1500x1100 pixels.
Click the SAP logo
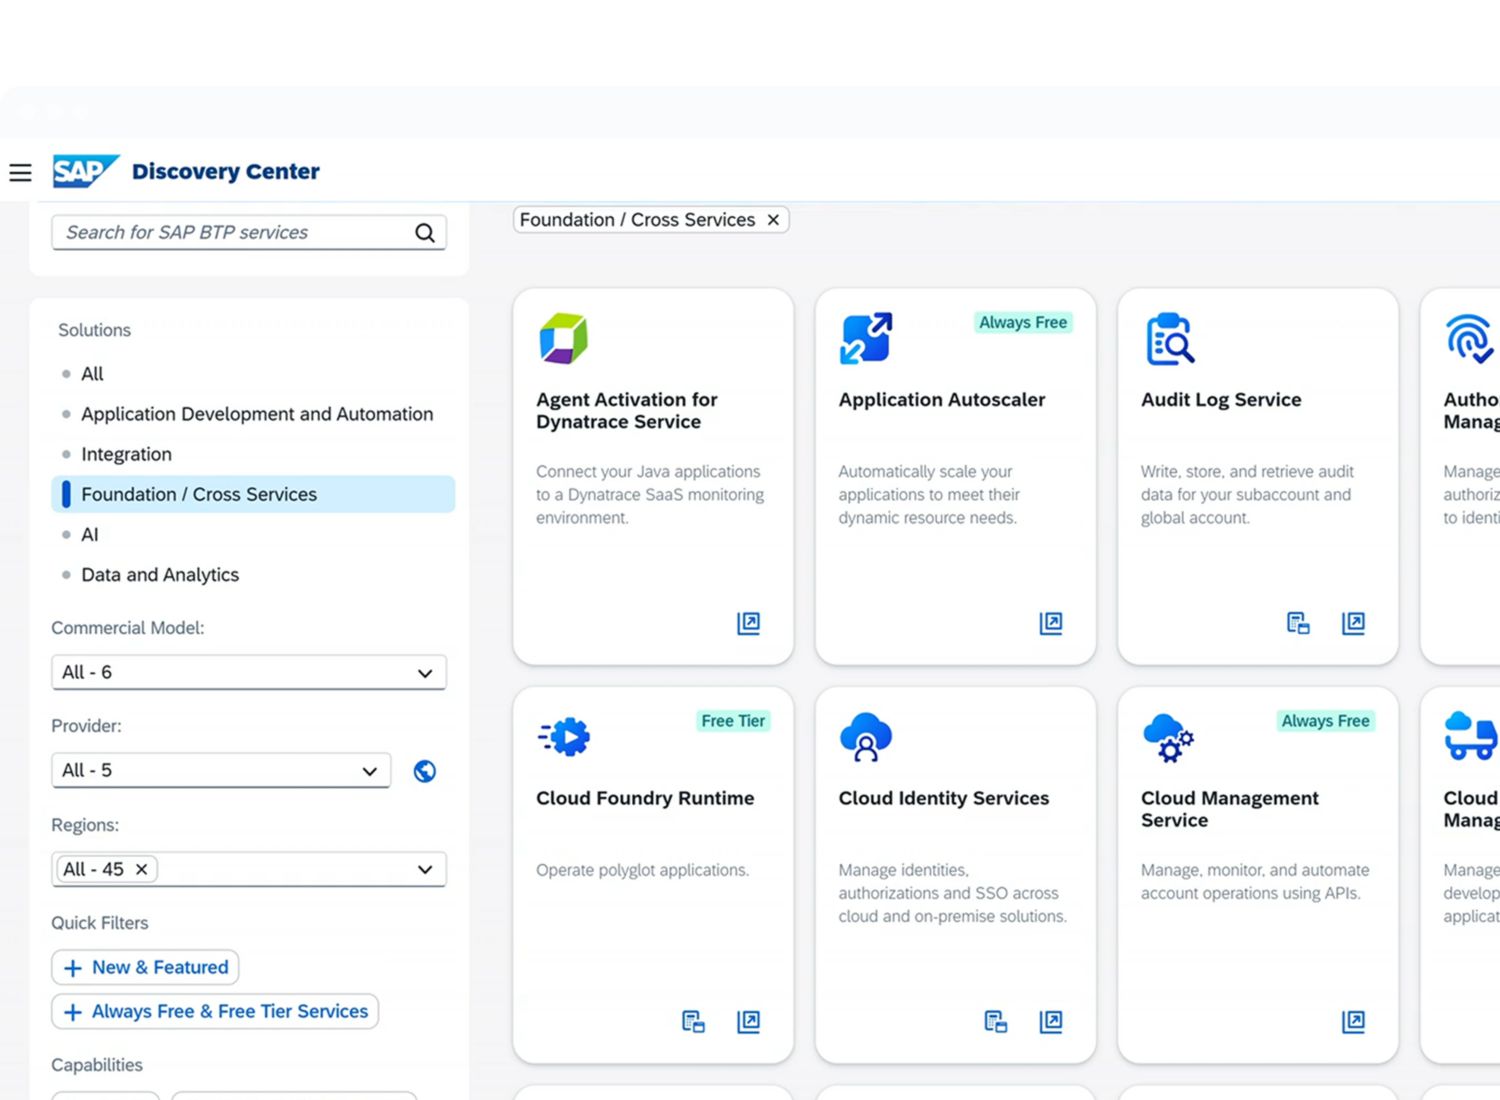point(86,171)
